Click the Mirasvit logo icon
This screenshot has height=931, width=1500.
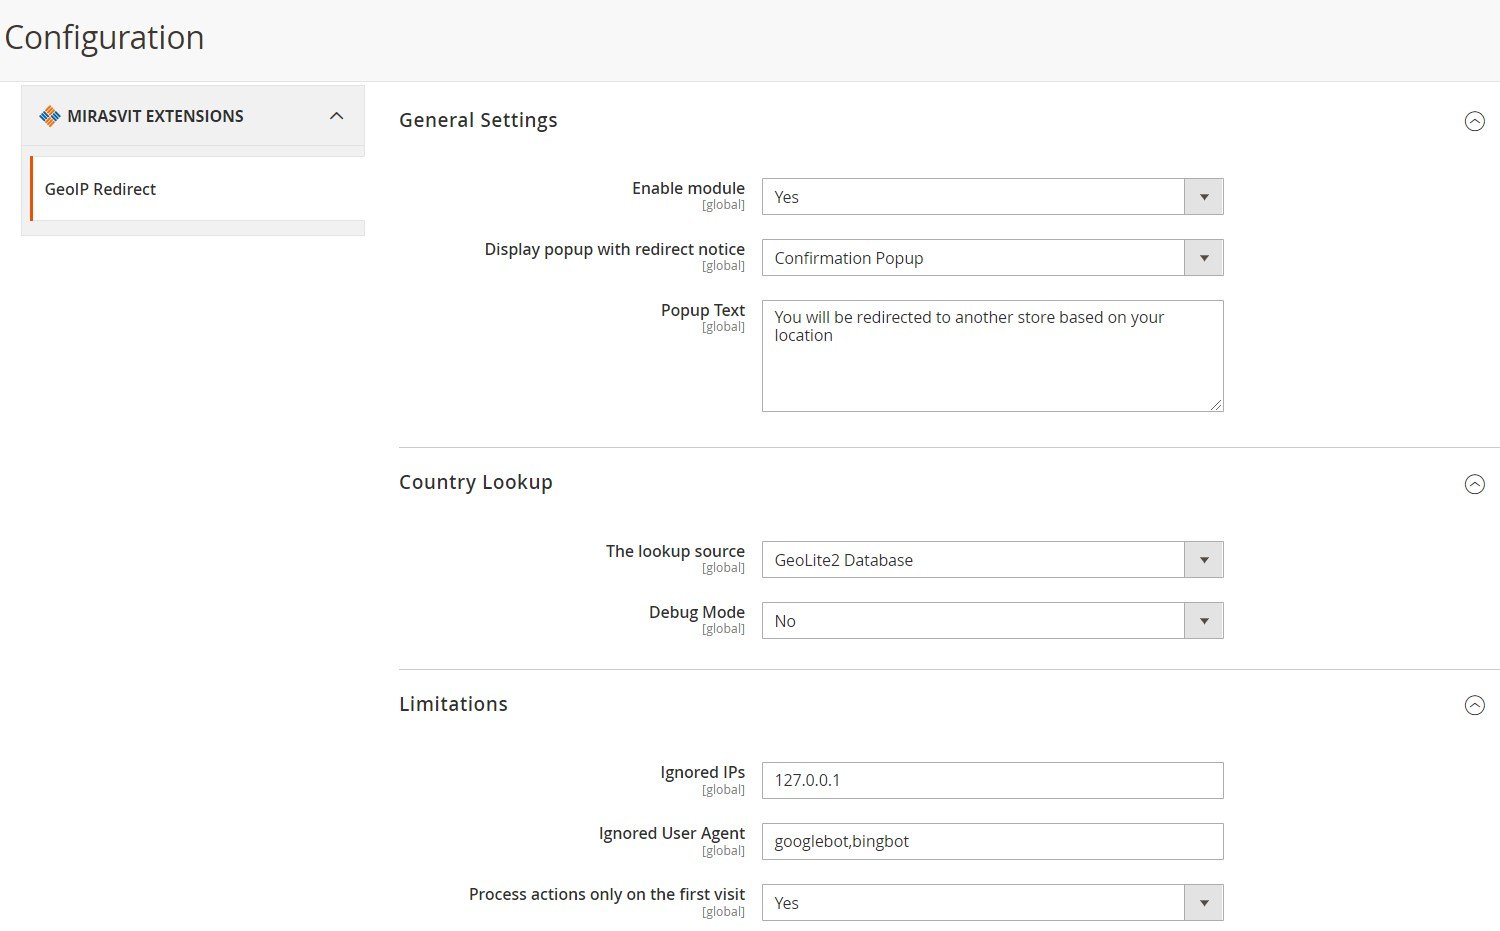click(x=50, y=116)
